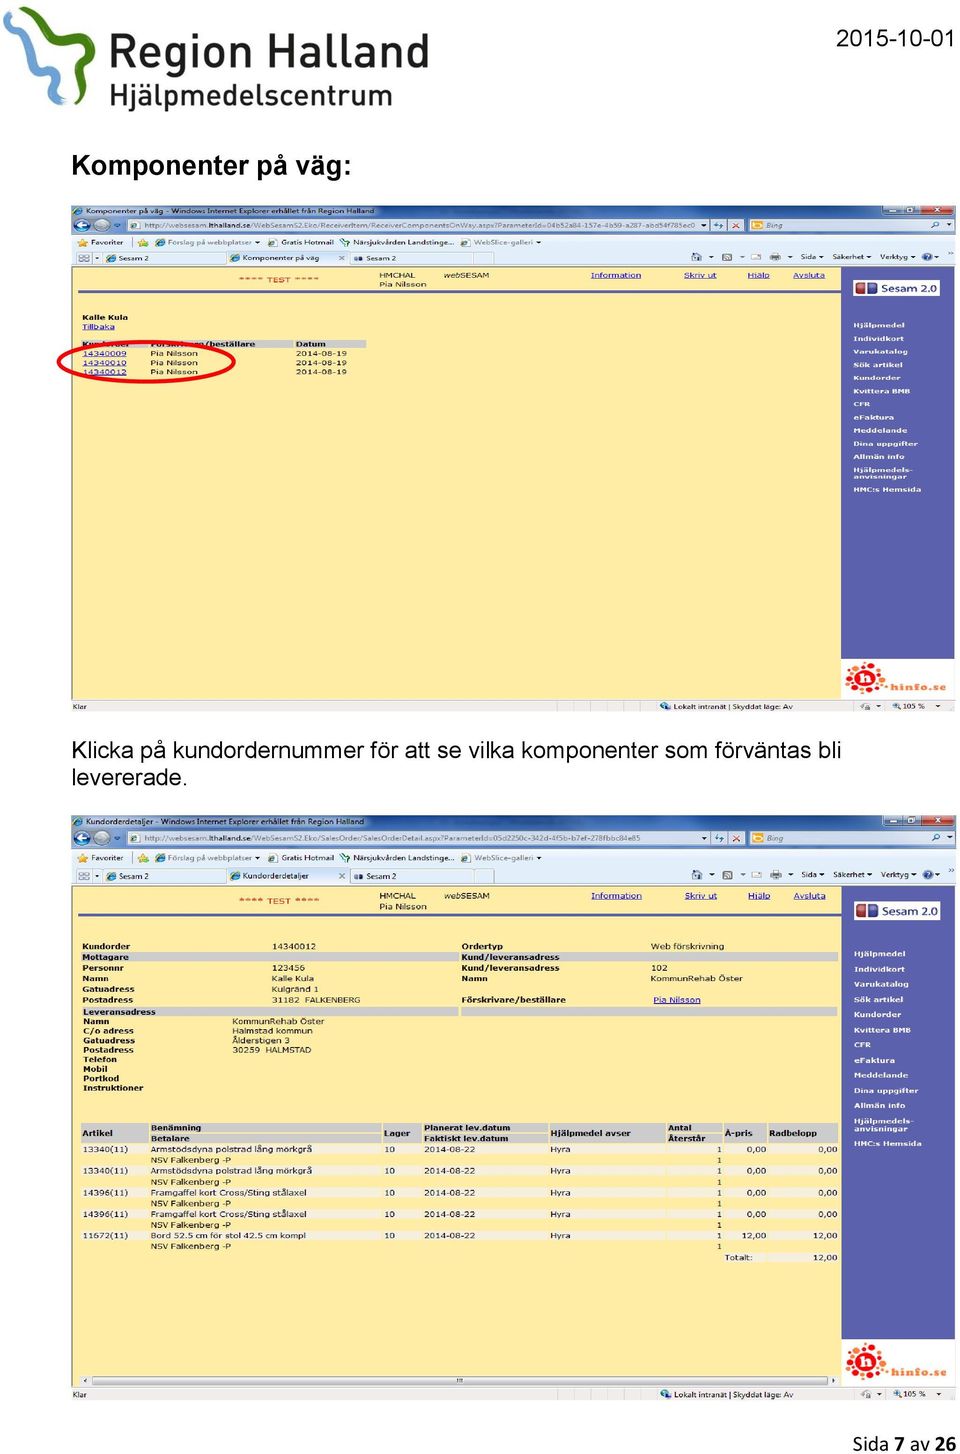Click Information in the Kundorderdetaljer window

[616, 896]
